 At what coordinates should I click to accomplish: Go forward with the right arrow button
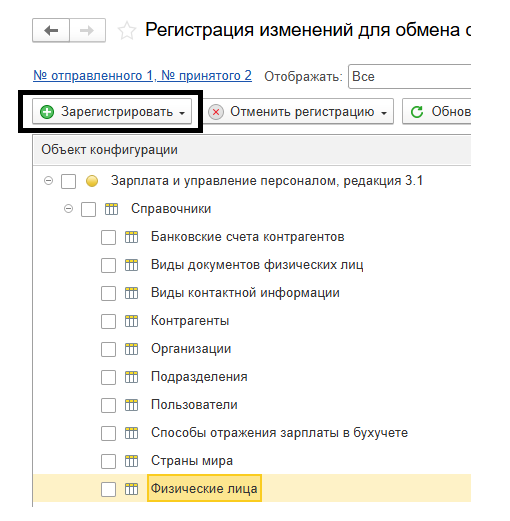[x=87, y=30]
